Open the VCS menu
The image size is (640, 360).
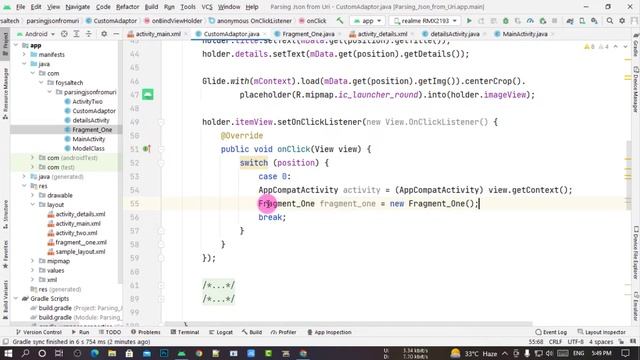pos(207,7)
